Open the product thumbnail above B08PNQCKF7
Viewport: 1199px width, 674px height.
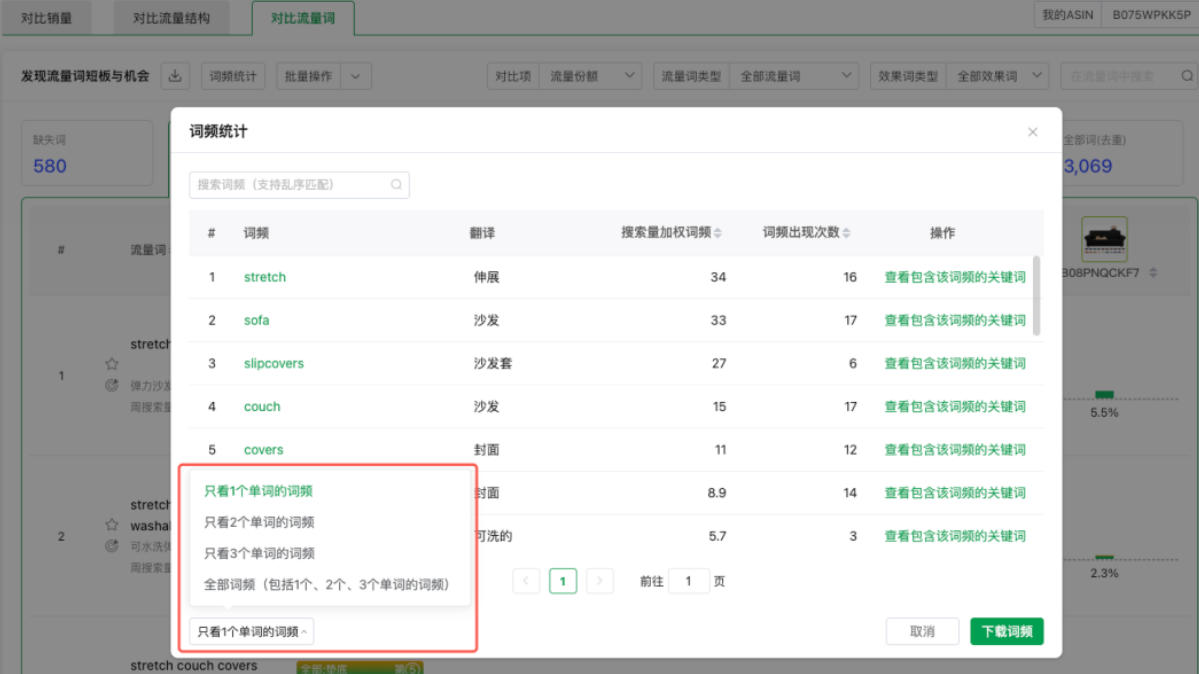pos(1104,239)
